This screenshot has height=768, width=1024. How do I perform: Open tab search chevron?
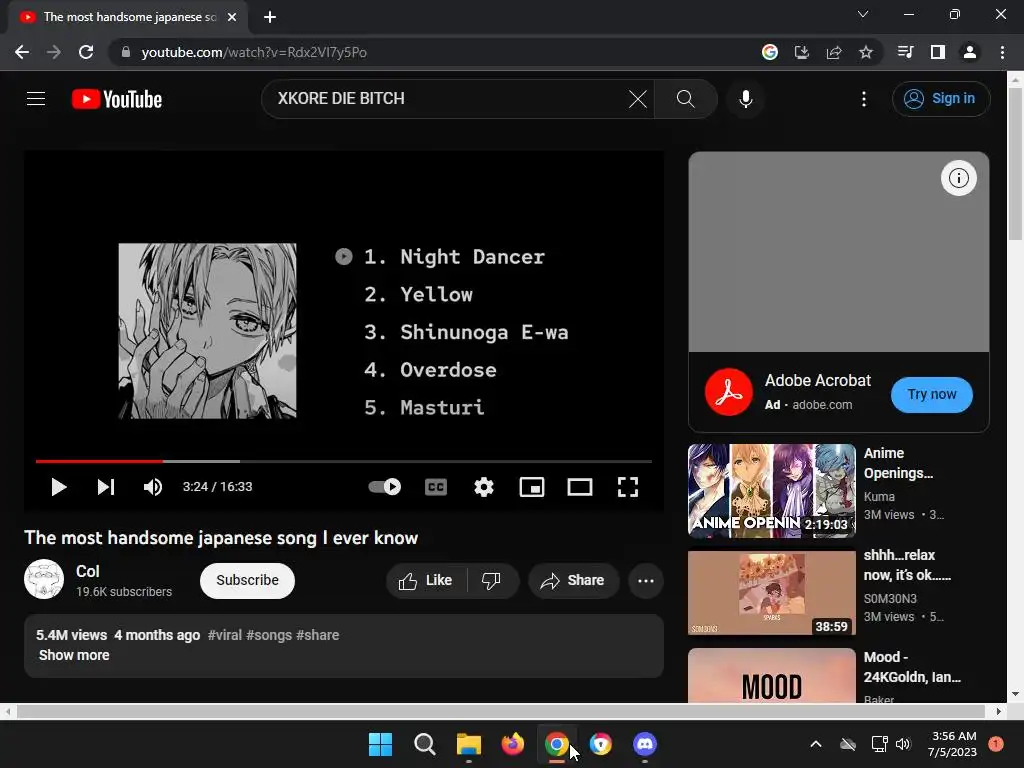[863, 14]
